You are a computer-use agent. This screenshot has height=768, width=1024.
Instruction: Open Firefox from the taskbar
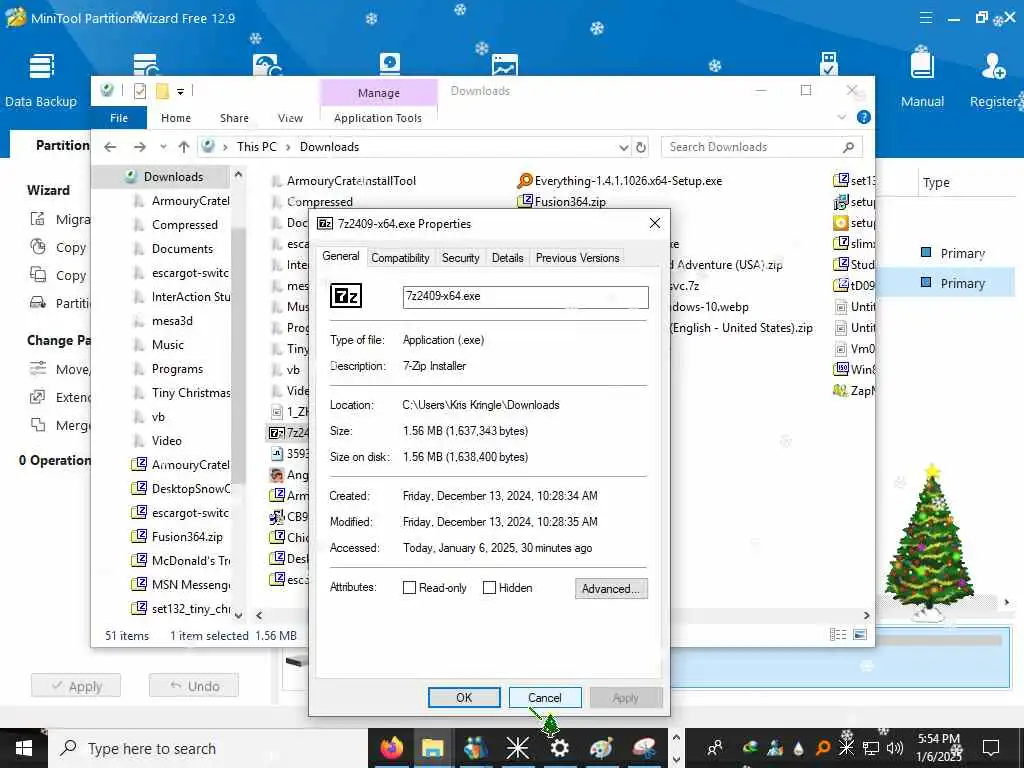392,748
